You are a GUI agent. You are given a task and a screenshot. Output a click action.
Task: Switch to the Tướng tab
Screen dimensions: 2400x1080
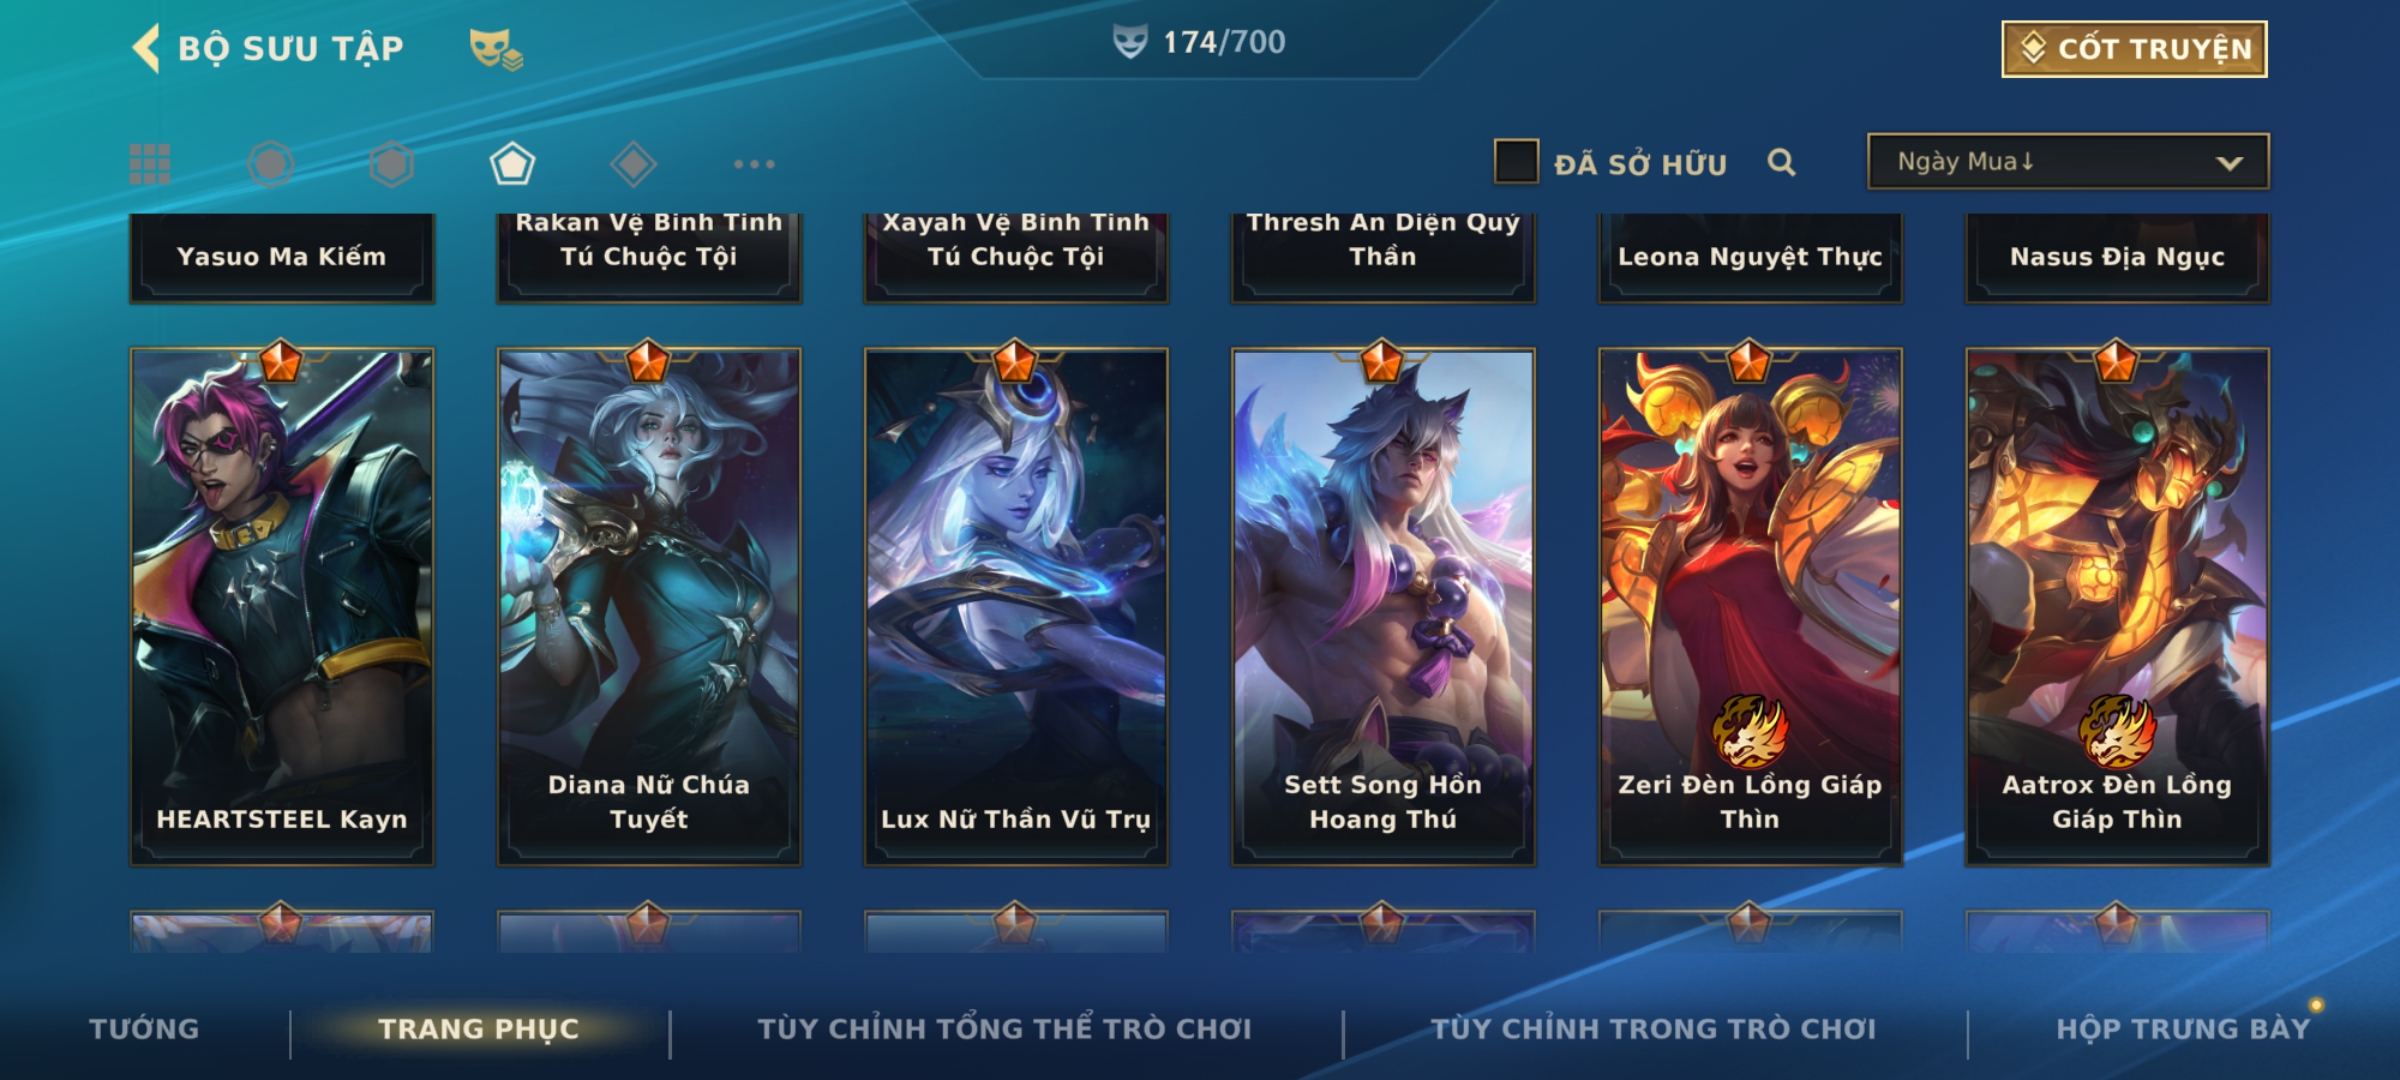click(x=144, y=1029)
